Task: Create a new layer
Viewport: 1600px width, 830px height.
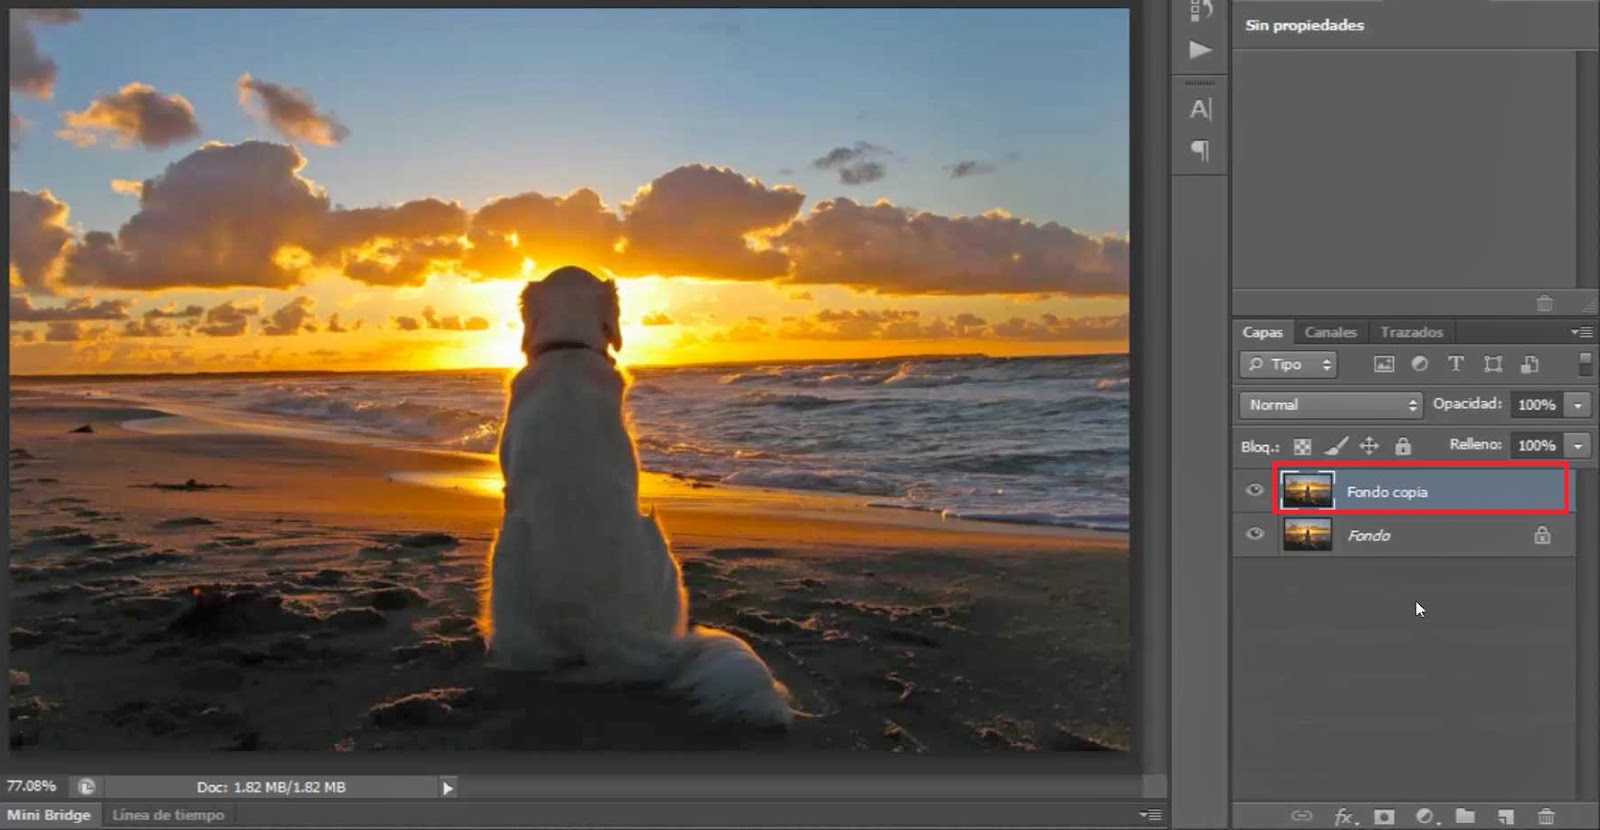Action: click(x=1506, y=817)
